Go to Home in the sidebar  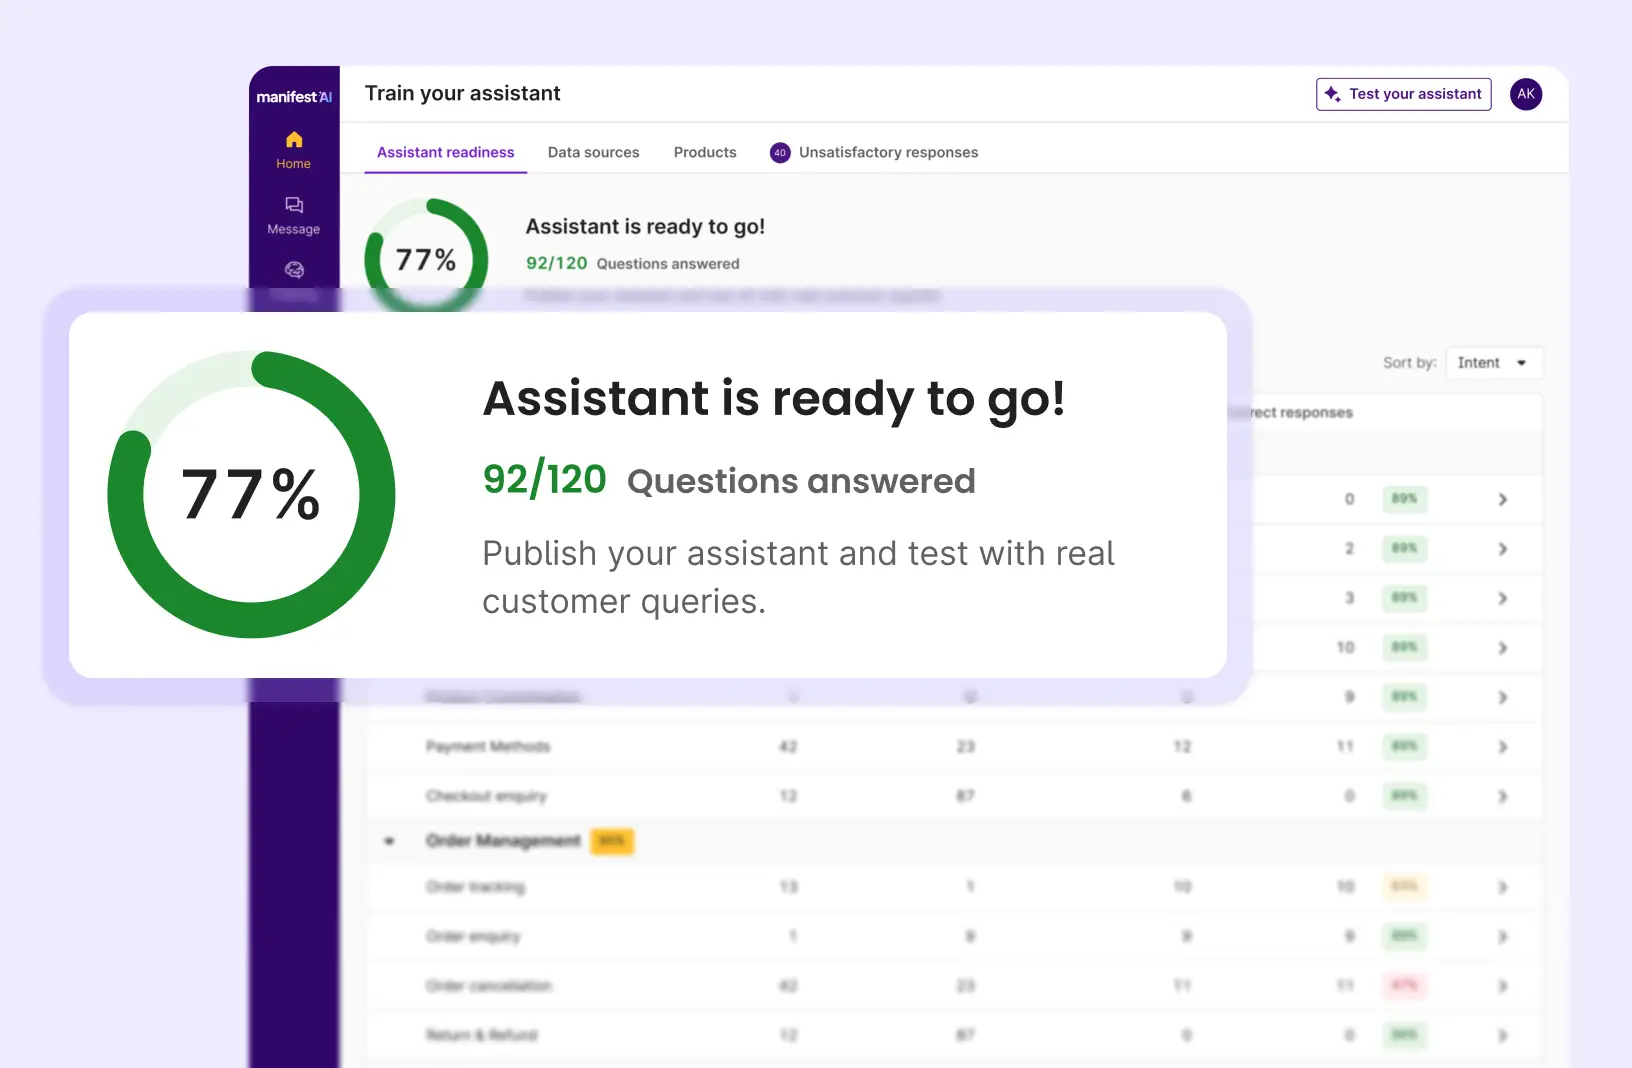293,149
